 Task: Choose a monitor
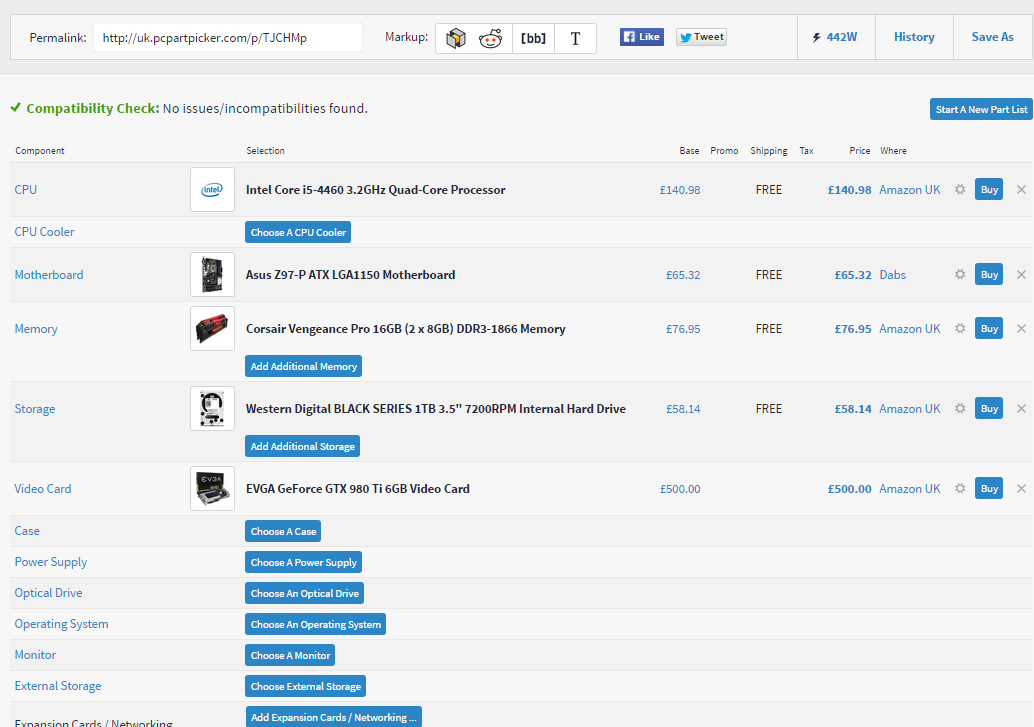(x=290, y=655)
